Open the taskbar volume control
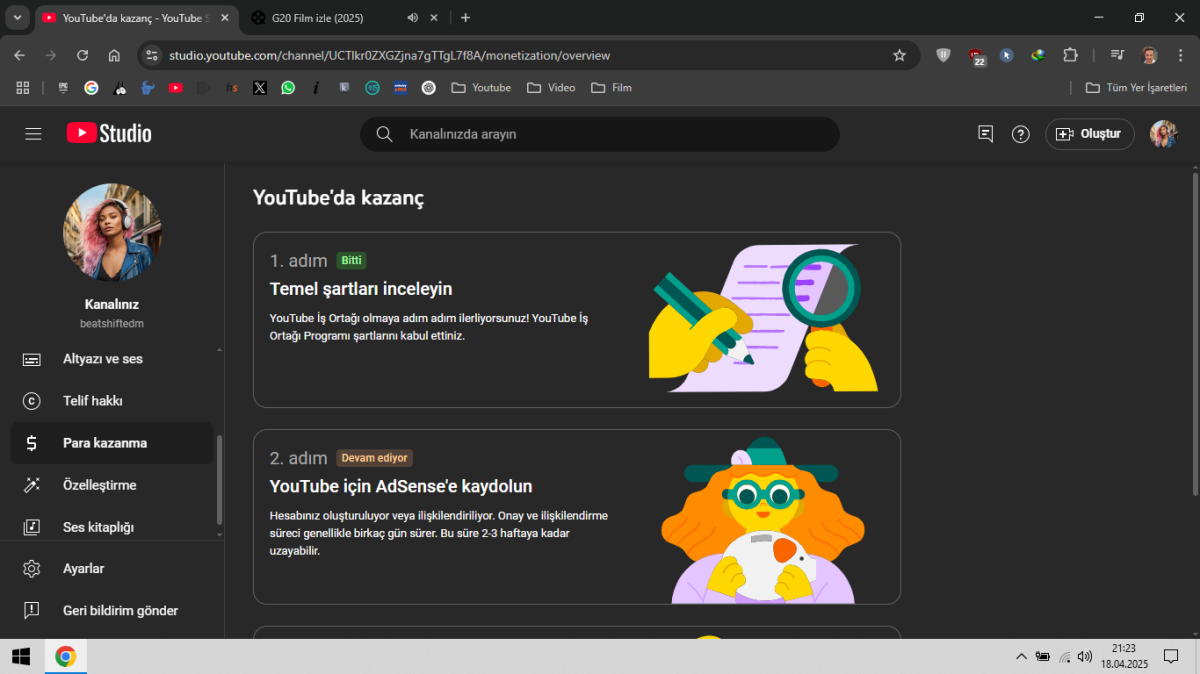This screenshot has height=674, width=1200. click(x=1085, y=656)
